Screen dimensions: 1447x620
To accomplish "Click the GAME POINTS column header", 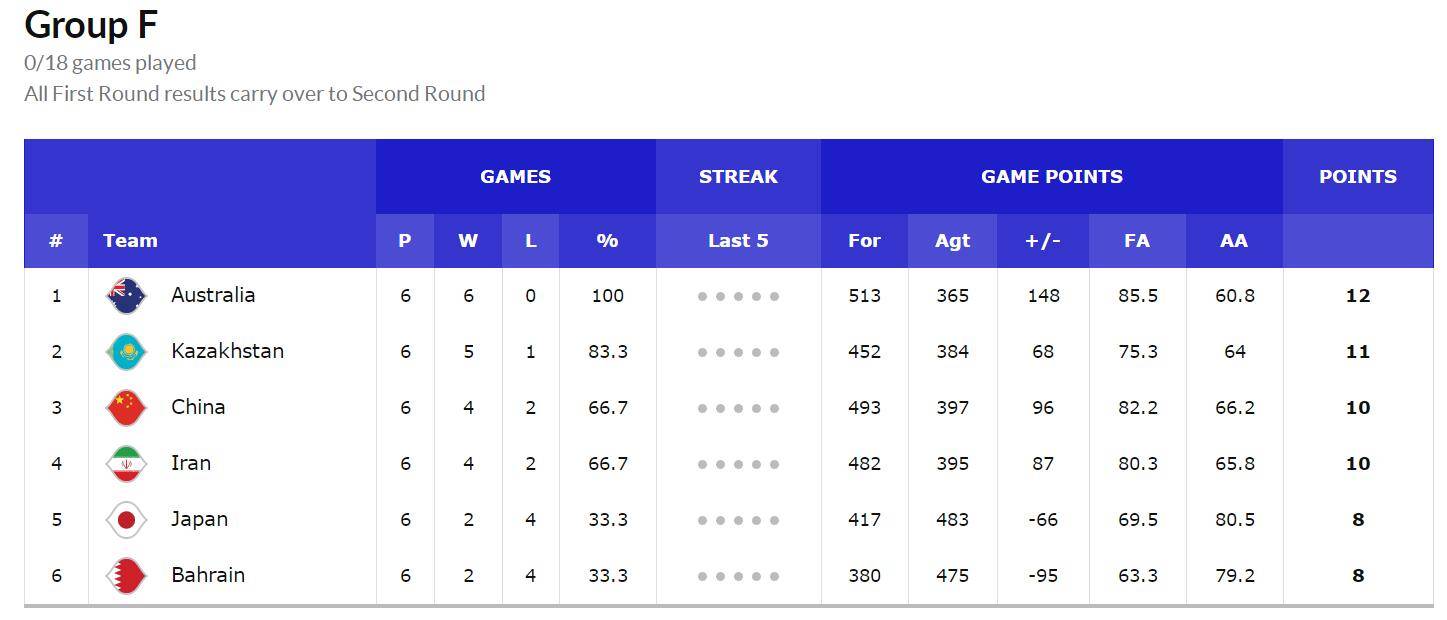I will click(x=1052, y=177).
